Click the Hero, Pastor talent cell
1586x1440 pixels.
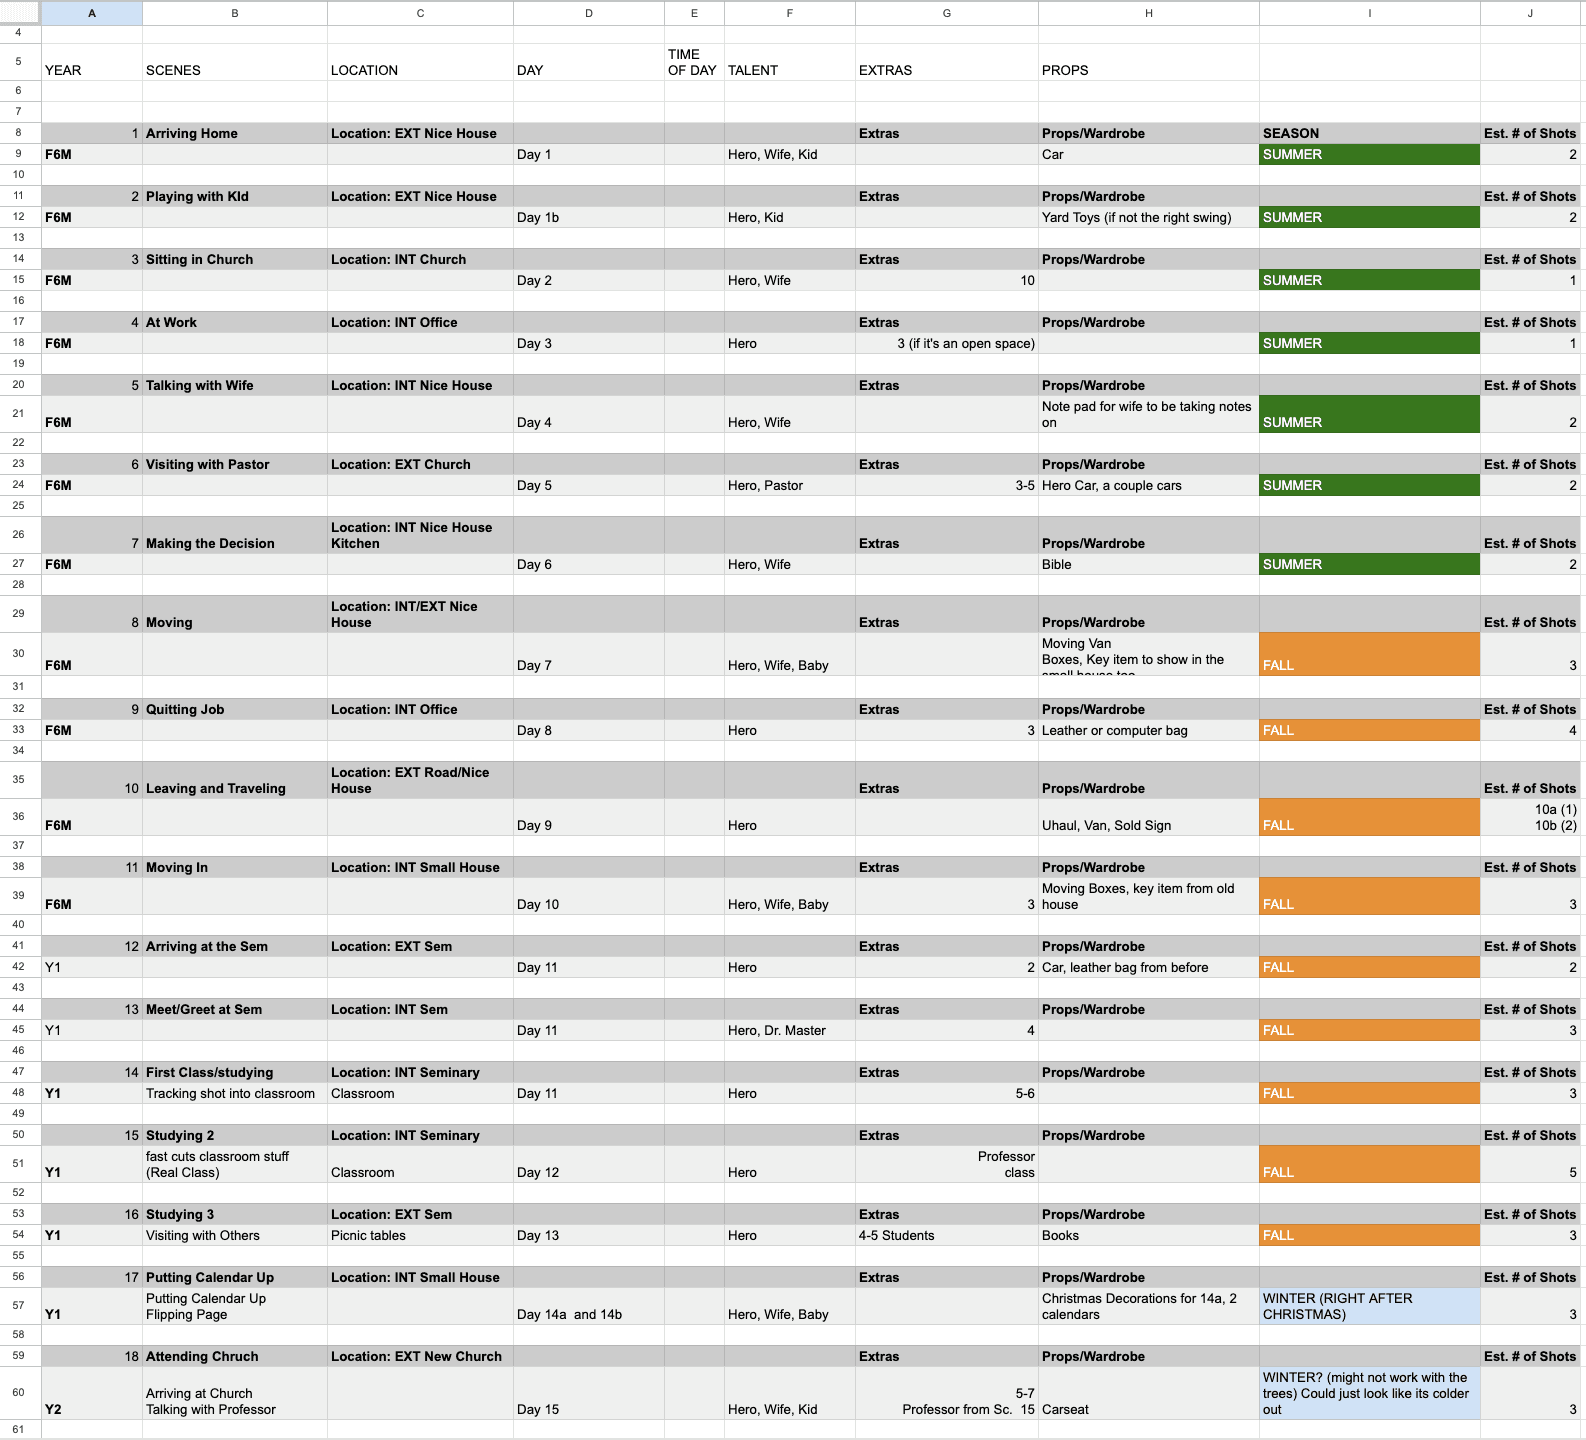click(x=790, y=485)
